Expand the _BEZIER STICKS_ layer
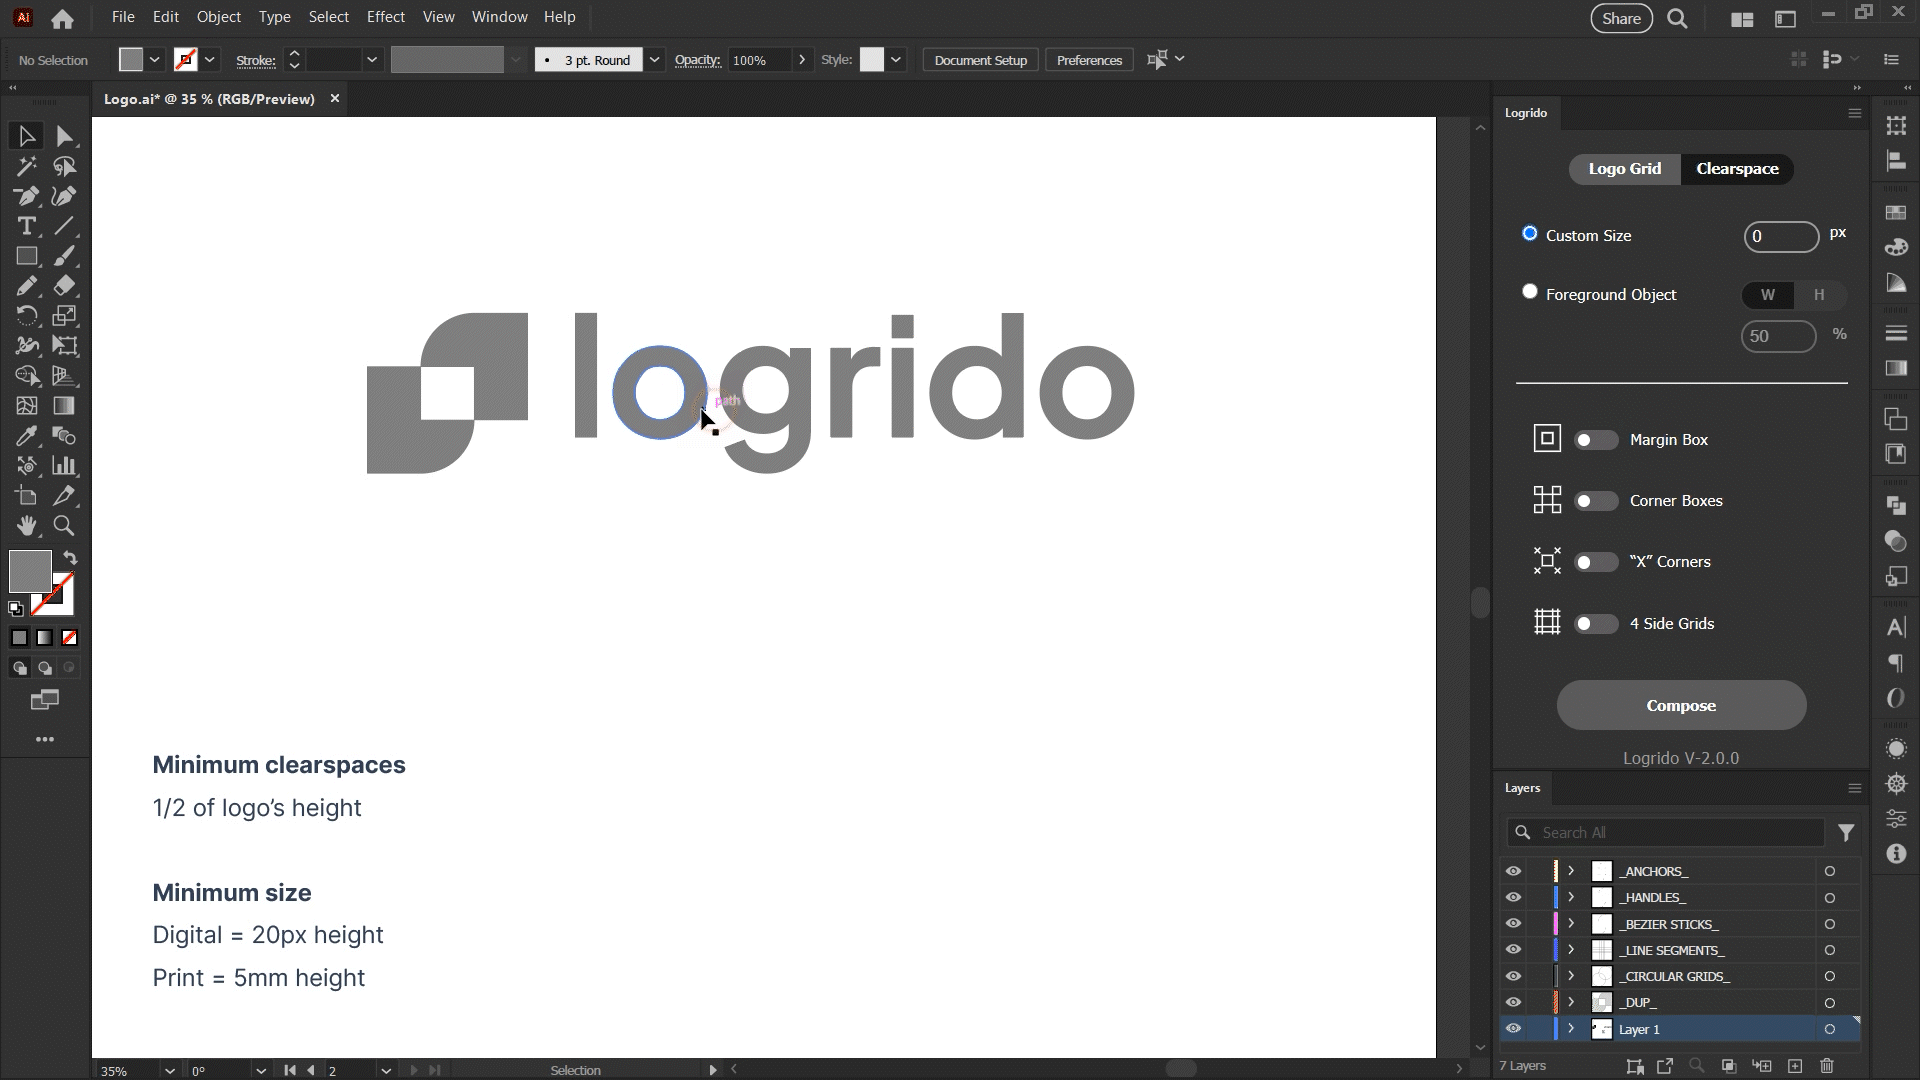 point(1571,924)
